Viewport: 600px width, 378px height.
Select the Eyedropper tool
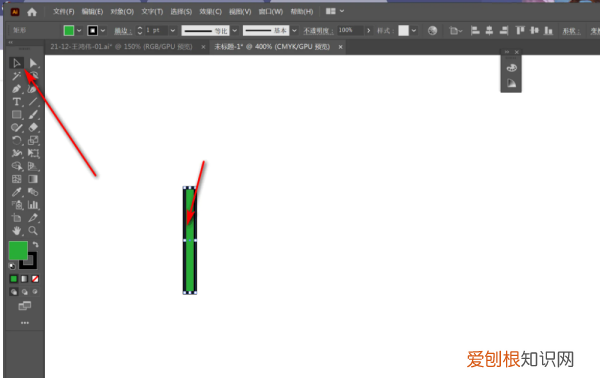16,192
